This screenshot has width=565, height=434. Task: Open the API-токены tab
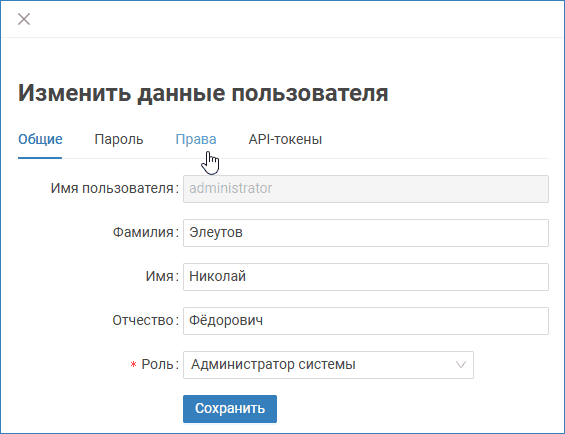point(285,139)
